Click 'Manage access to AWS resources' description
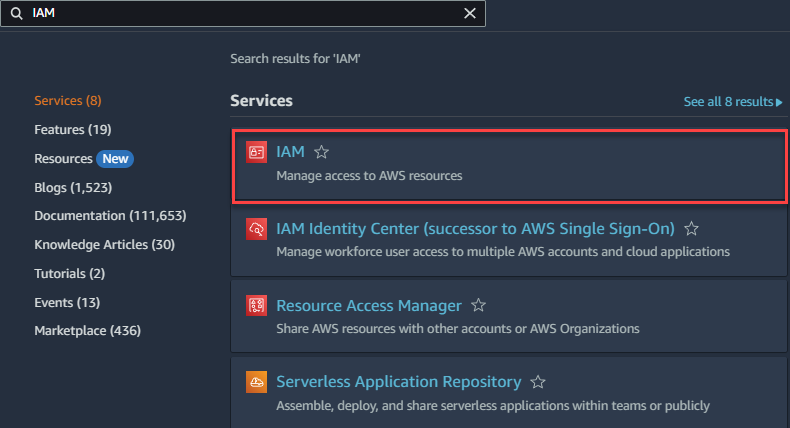790x428 pixels. [x=369, y=175]
